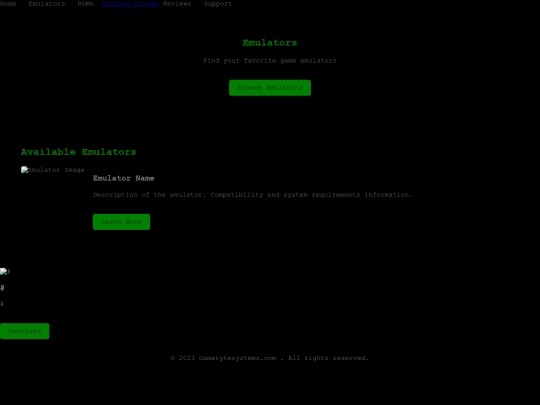Click the broken Emulator Image thumbnail
This screenshot has width=540, height=405.
[53, 170]
